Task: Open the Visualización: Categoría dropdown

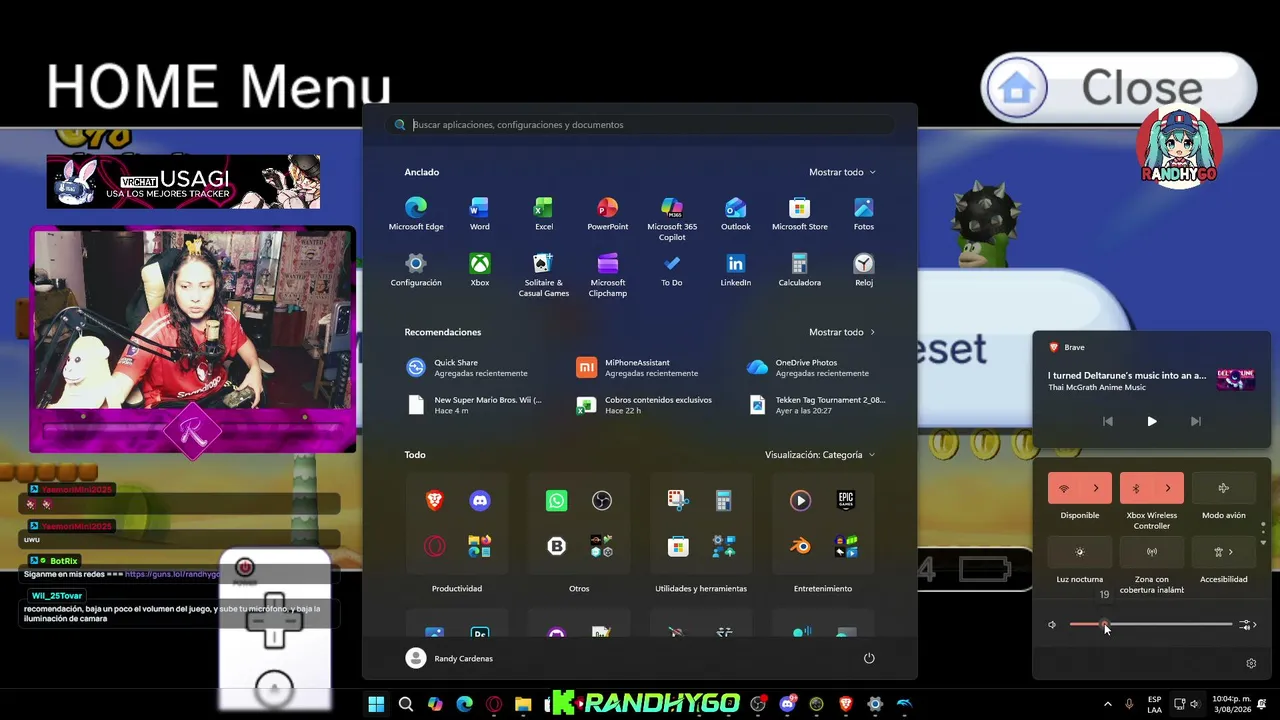Action: click(820, 455)
